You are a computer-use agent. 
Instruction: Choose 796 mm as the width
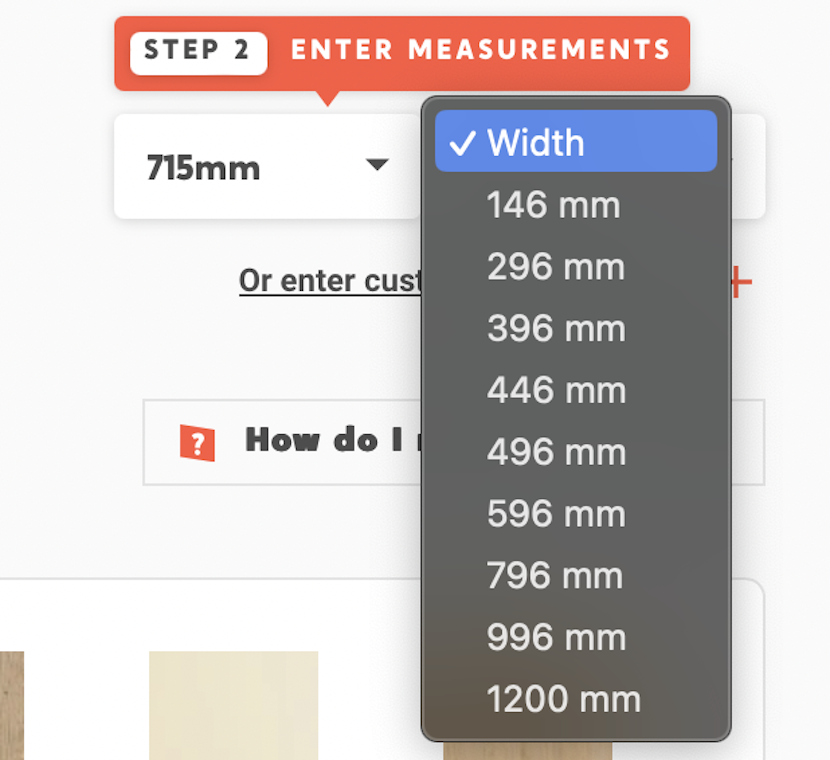556,576
